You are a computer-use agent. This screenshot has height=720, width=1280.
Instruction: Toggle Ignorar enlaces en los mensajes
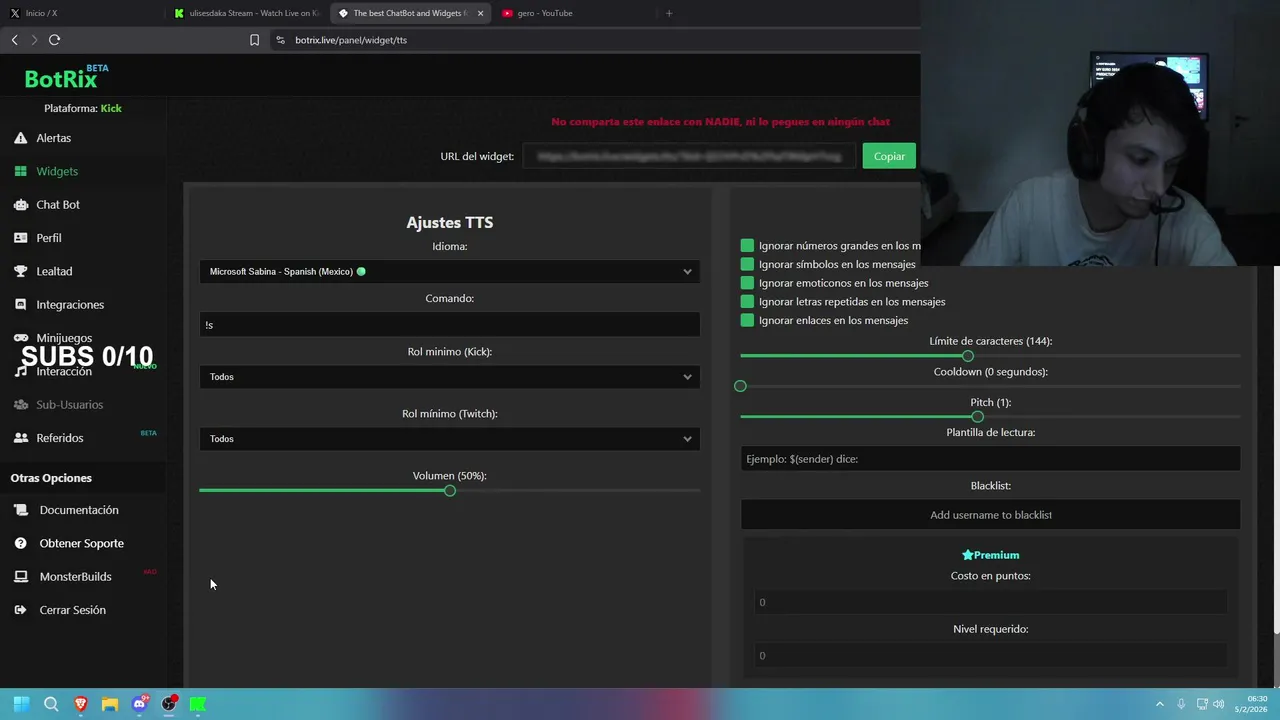click(747, 320)
